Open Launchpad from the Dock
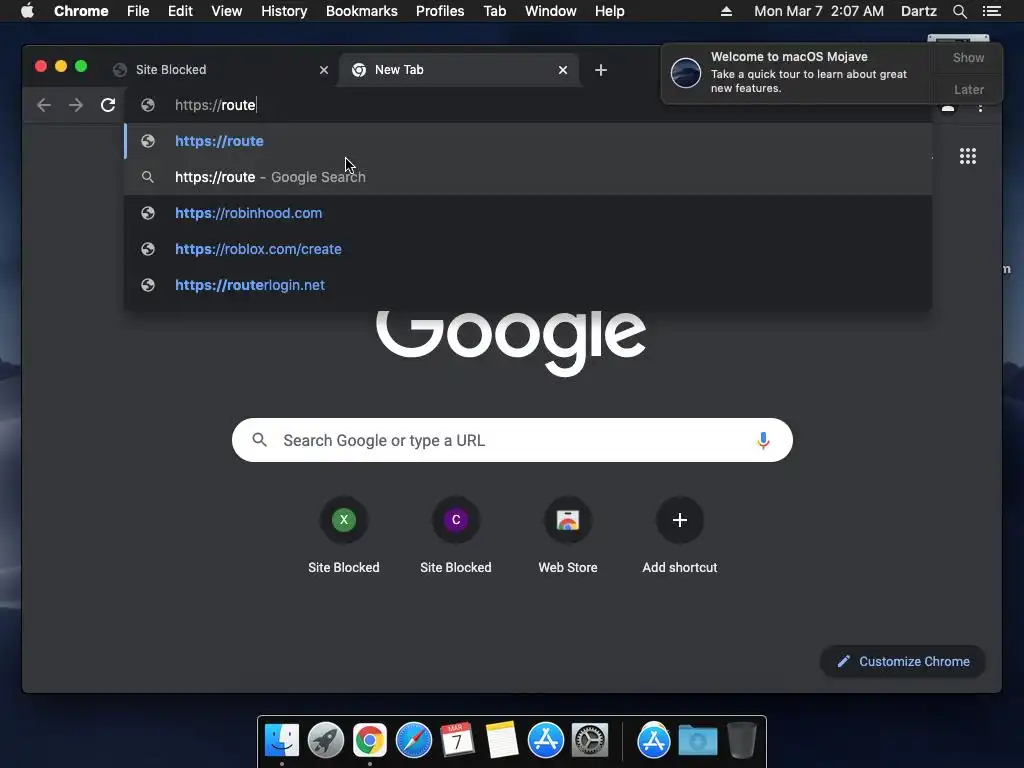This screenshot has width=1024, height=768. click(x=326, y=741)
